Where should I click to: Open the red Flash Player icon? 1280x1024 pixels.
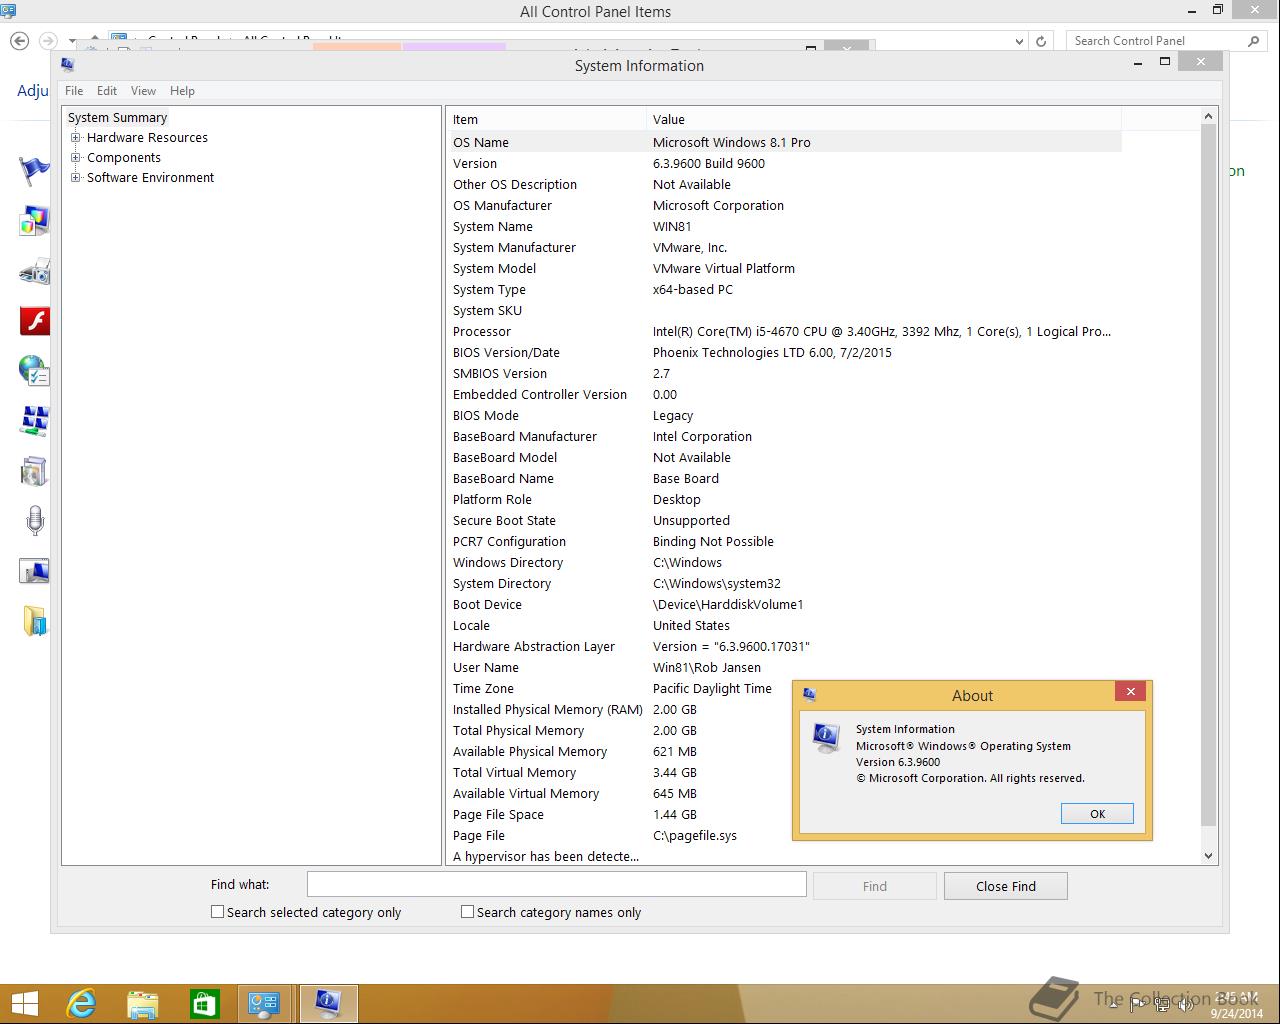(x=34, y=321)
